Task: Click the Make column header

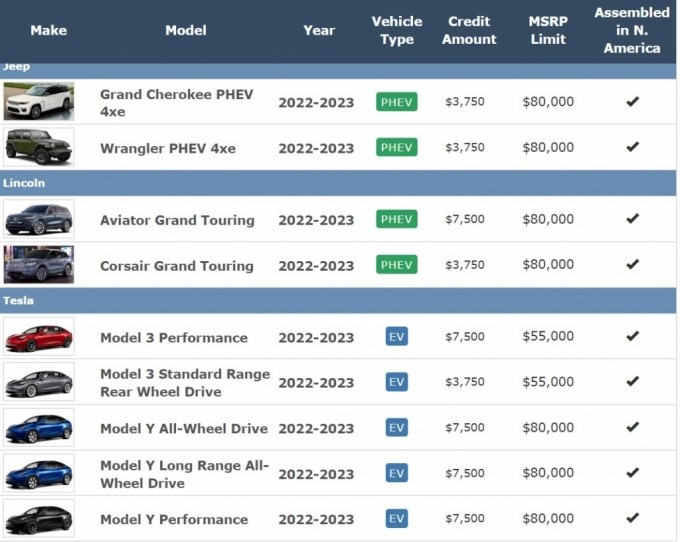Action: [49, 30]
